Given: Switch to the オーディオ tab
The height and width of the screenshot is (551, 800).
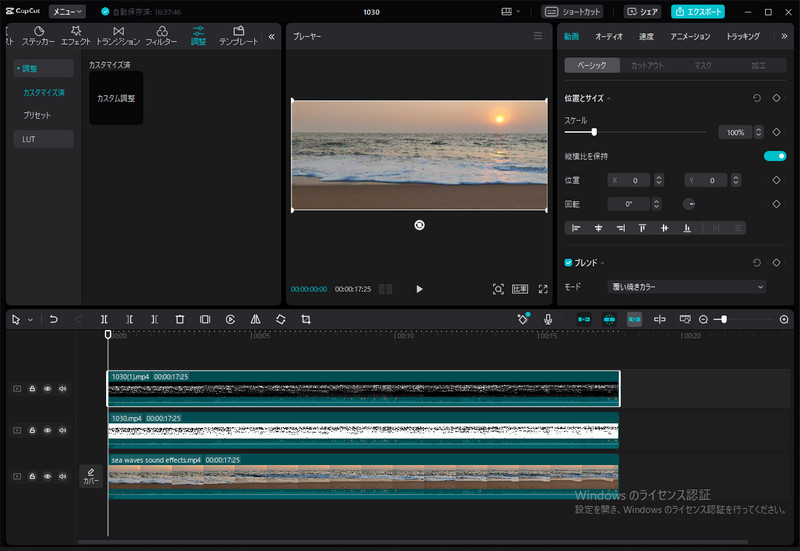Looking at the screenshot, I should pyautogui.click(x=609, y=36).
